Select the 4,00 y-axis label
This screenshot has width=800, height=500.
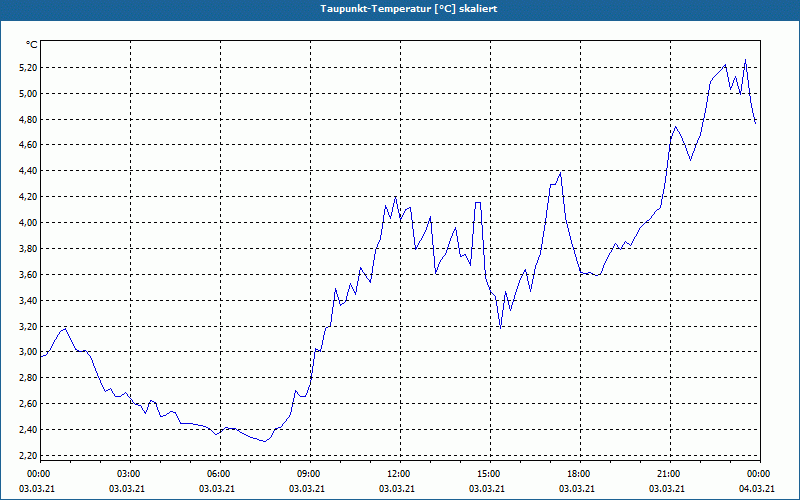28,222
